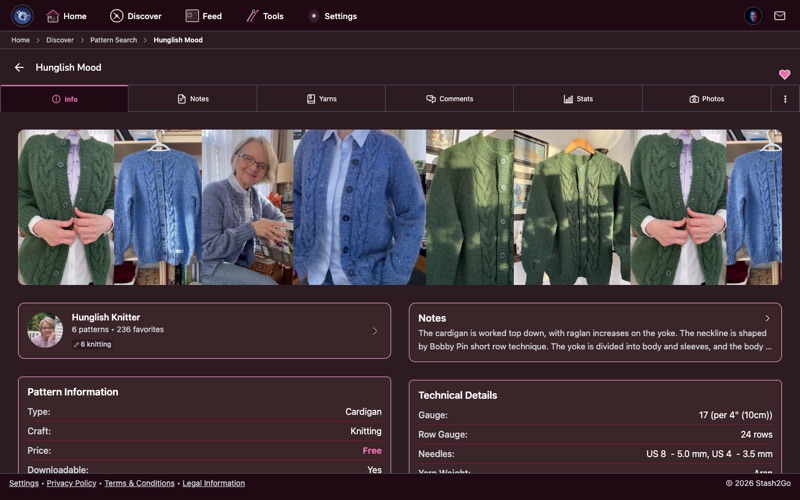The height and width of the screenshot is (500, 800).
Task: Open the three-dot more options menu
Action: pyautogui.click(x=785, y=99)
